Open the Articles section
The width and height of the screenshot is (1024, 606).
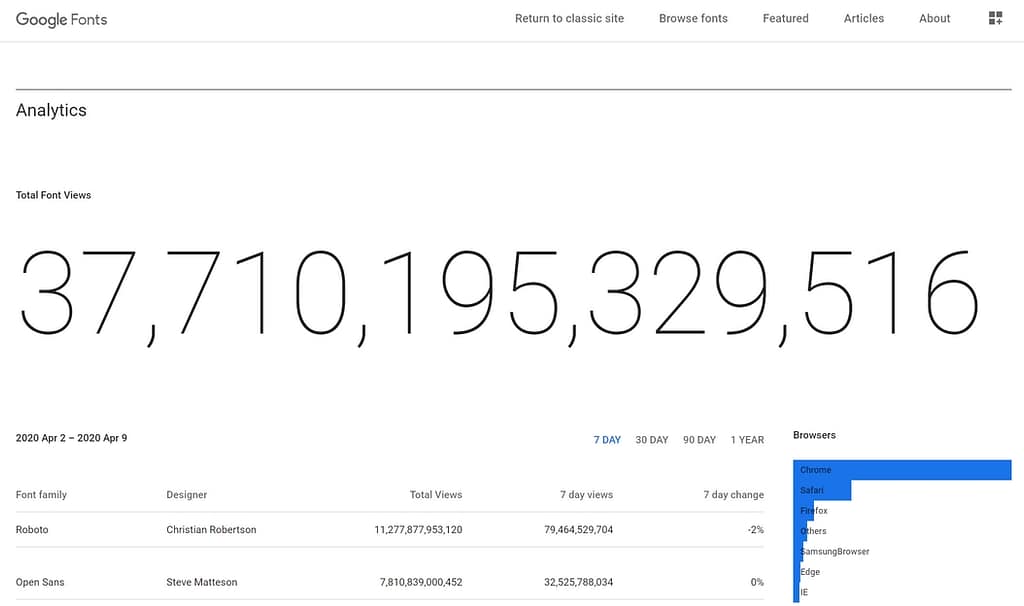863,18
